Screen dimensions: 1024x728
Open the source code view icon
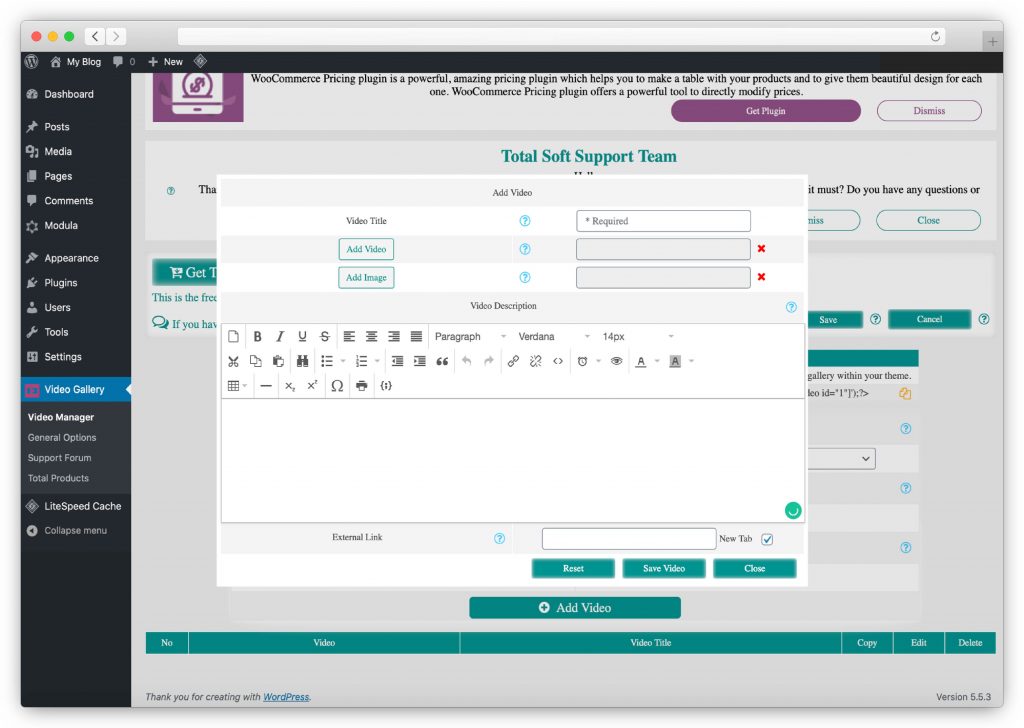pos(557,360)
